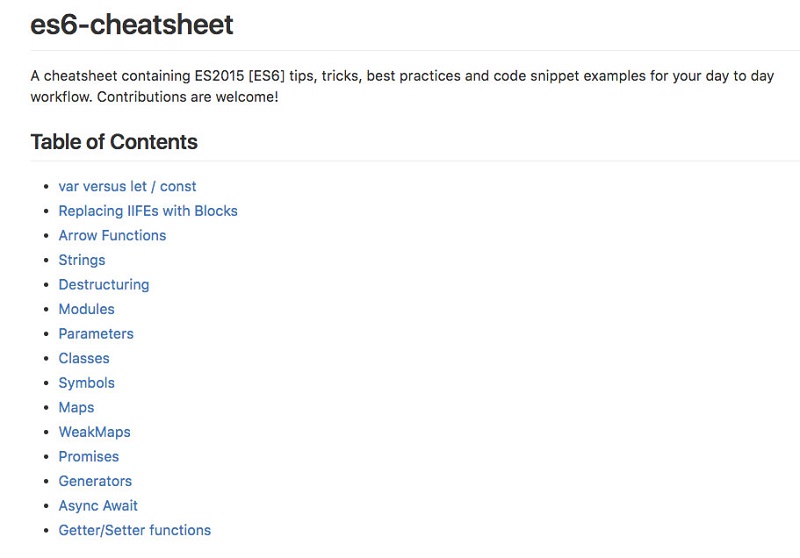Go to the Classes section
The width and height of the screenshot is (800, 558).
point(84,358)
